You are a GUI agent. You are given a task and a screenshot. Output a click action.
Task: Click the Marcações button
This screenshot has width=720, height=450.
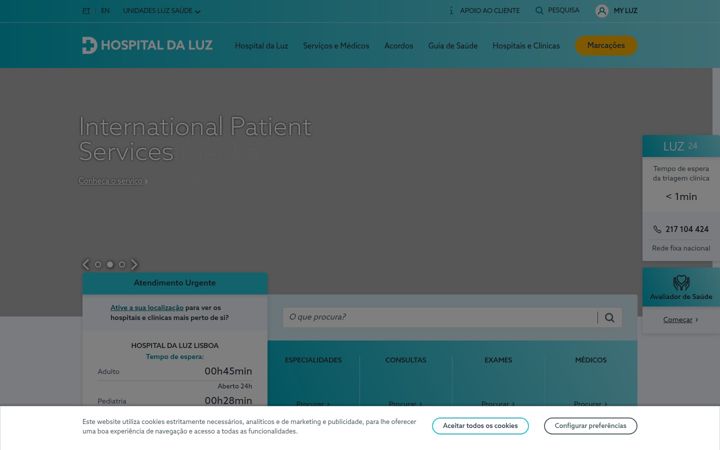pyautogui.click(x=606, y=45)
